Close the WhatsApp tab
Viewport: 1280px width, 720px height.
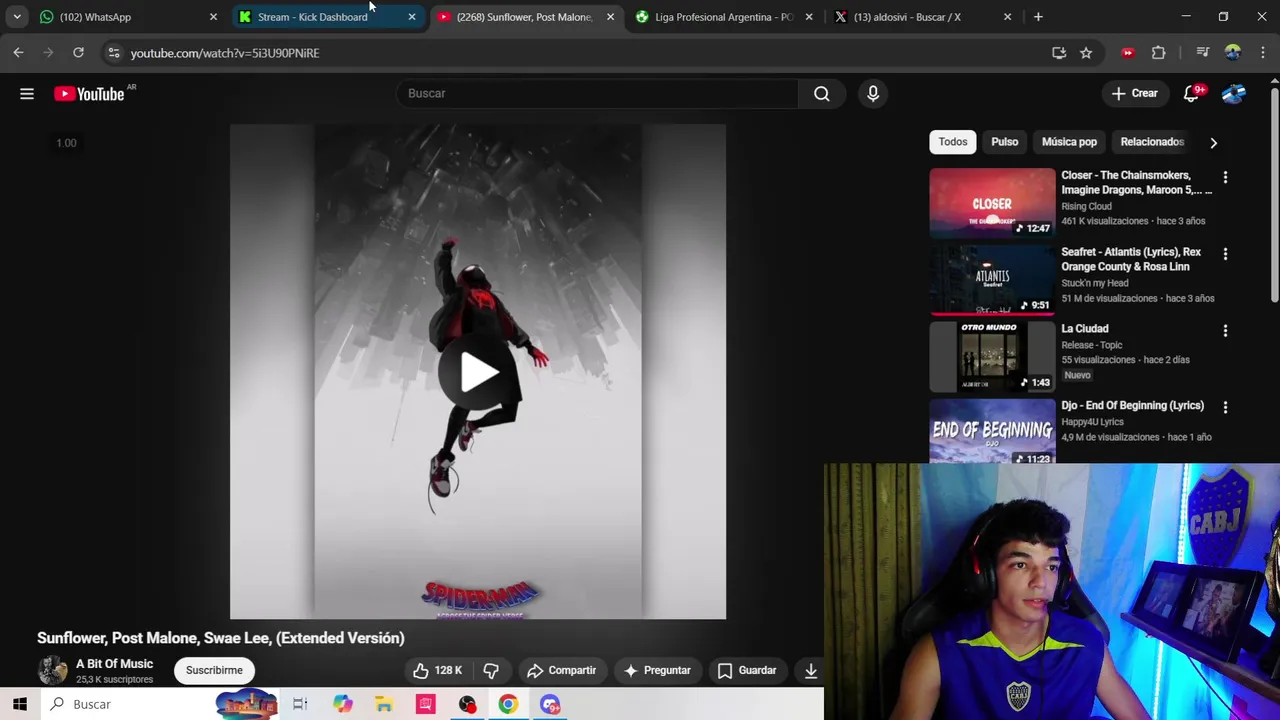tap(213, 17)
